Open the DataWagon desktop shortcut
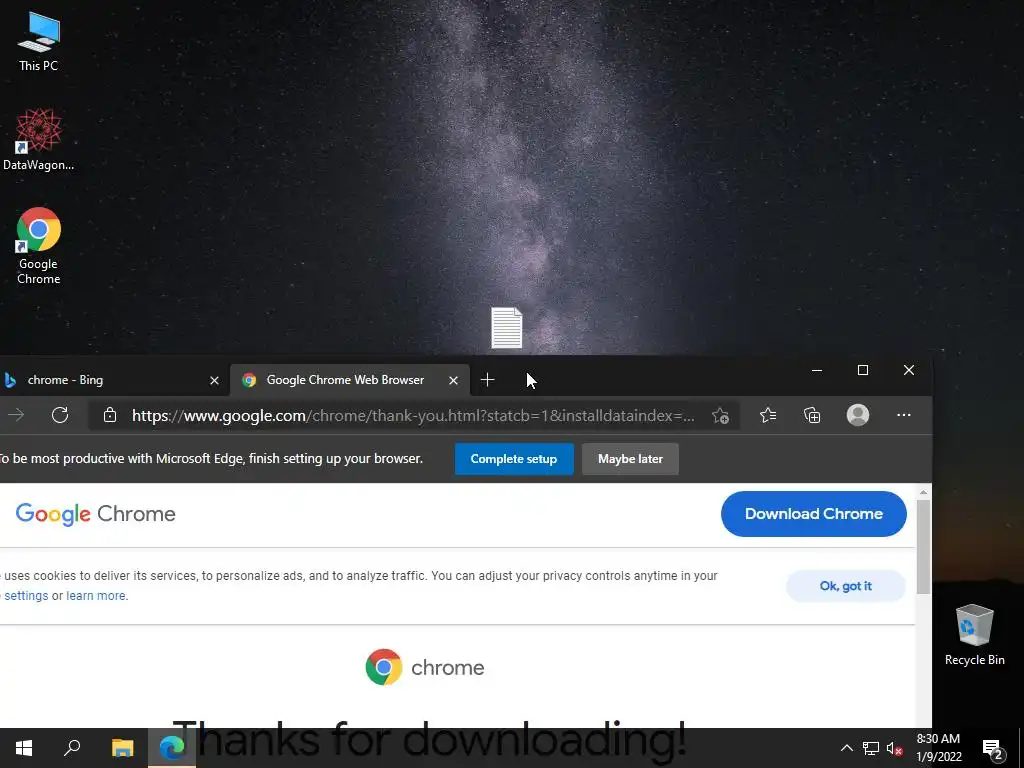 (x=39, y=140)
